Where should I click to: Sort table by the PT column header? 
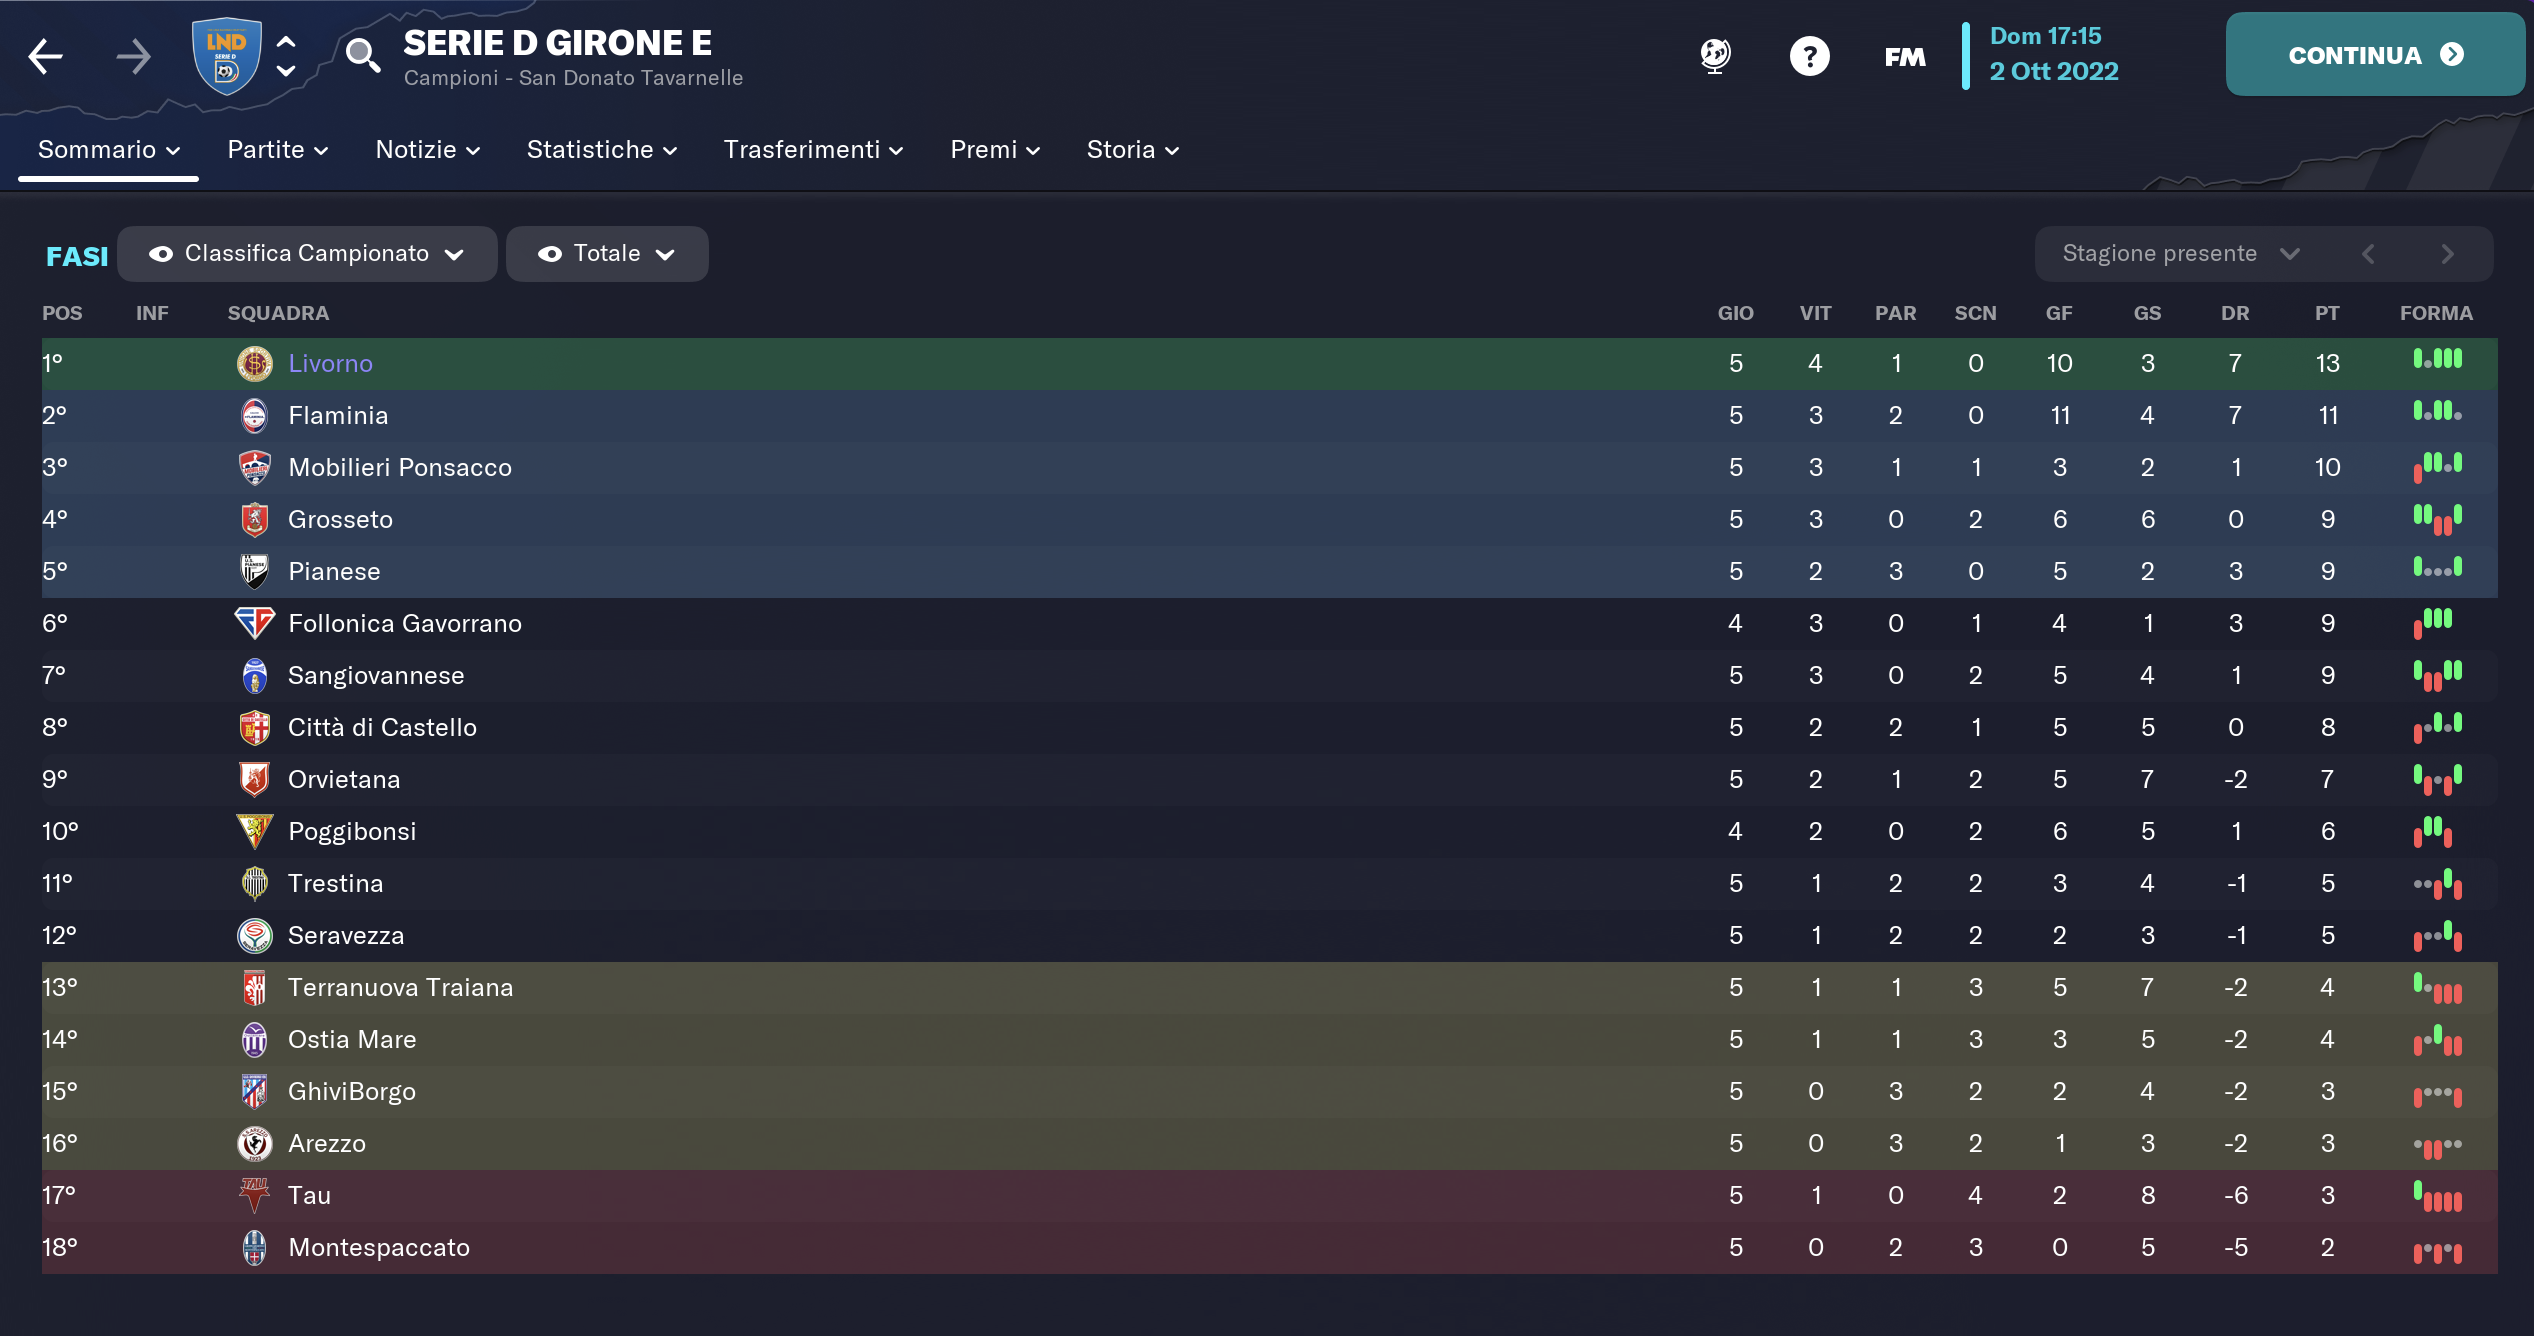coord(2326,313)
